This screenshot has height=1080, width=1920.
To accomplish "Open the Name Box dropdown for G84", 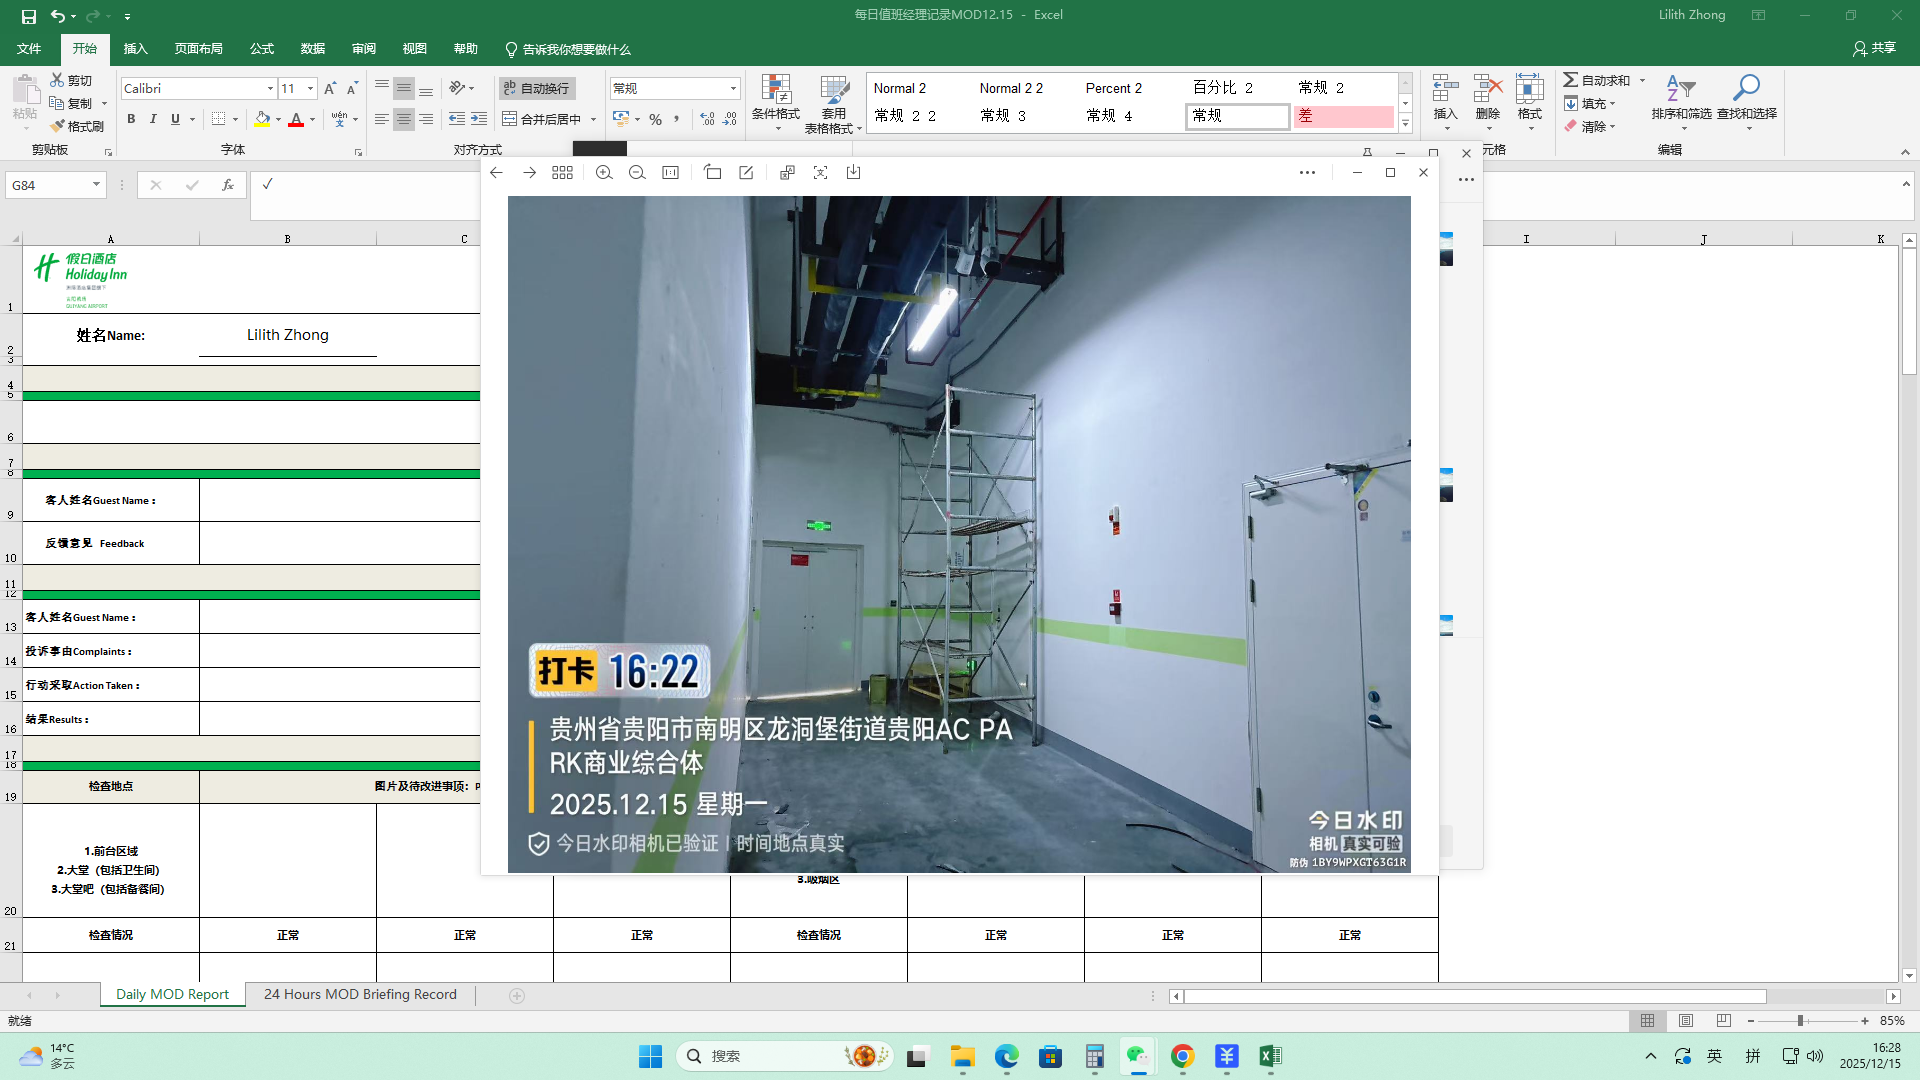I will pyautogui.click(x=96, y=185).
